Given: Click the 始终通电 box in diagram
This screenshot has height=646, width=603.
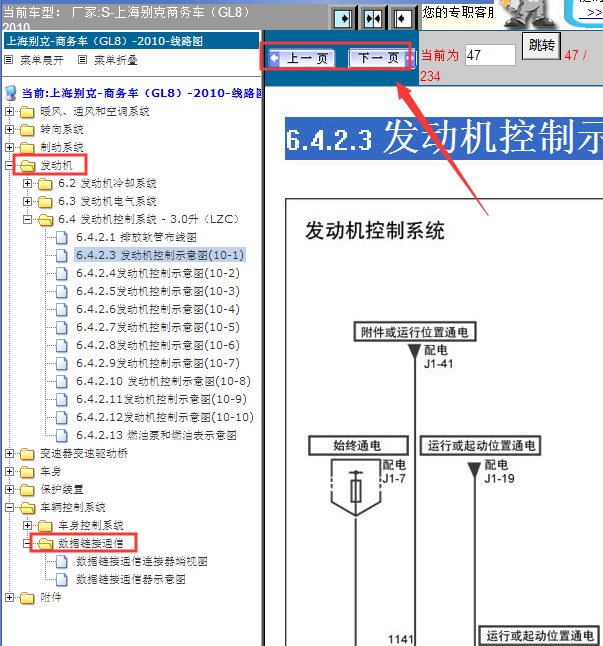Looking at the screenshot, I should click(358, 445).
